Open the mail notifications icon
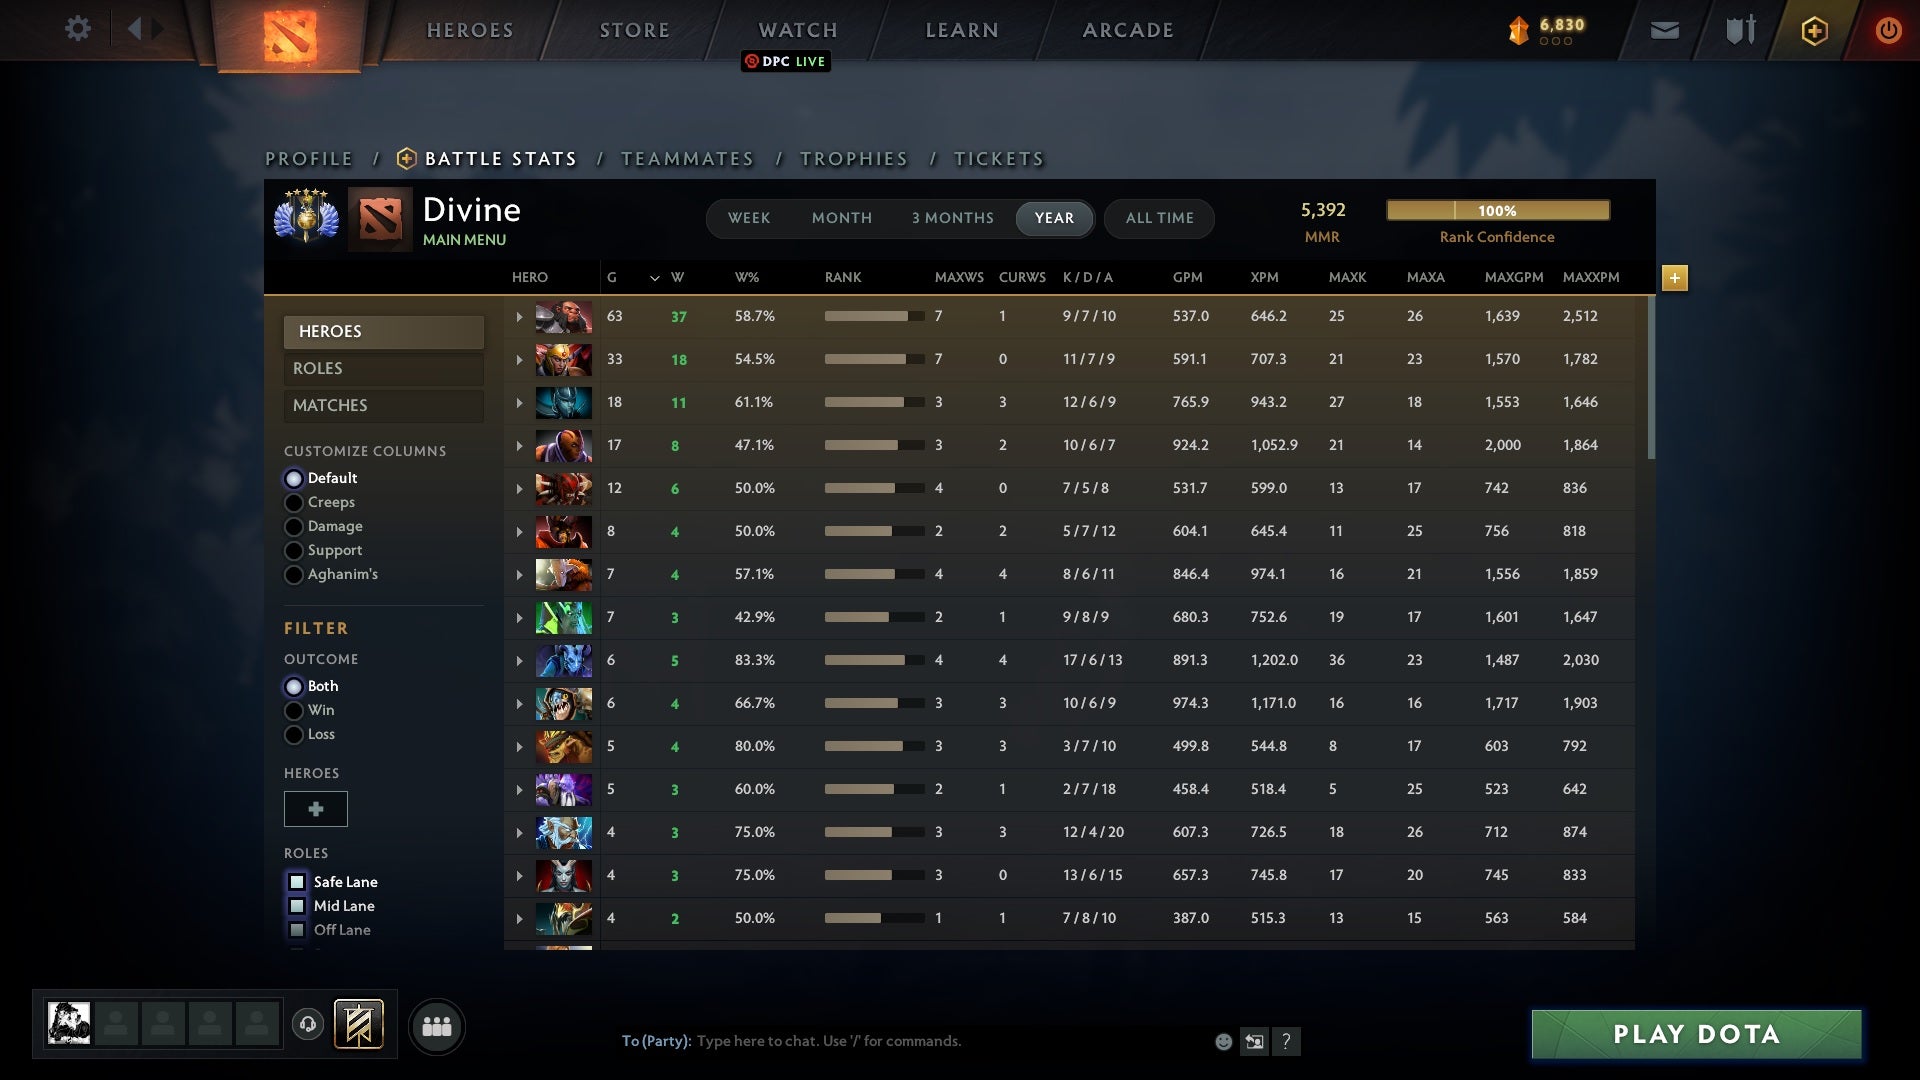The image size is (1920, 1080). point(1664,29)
